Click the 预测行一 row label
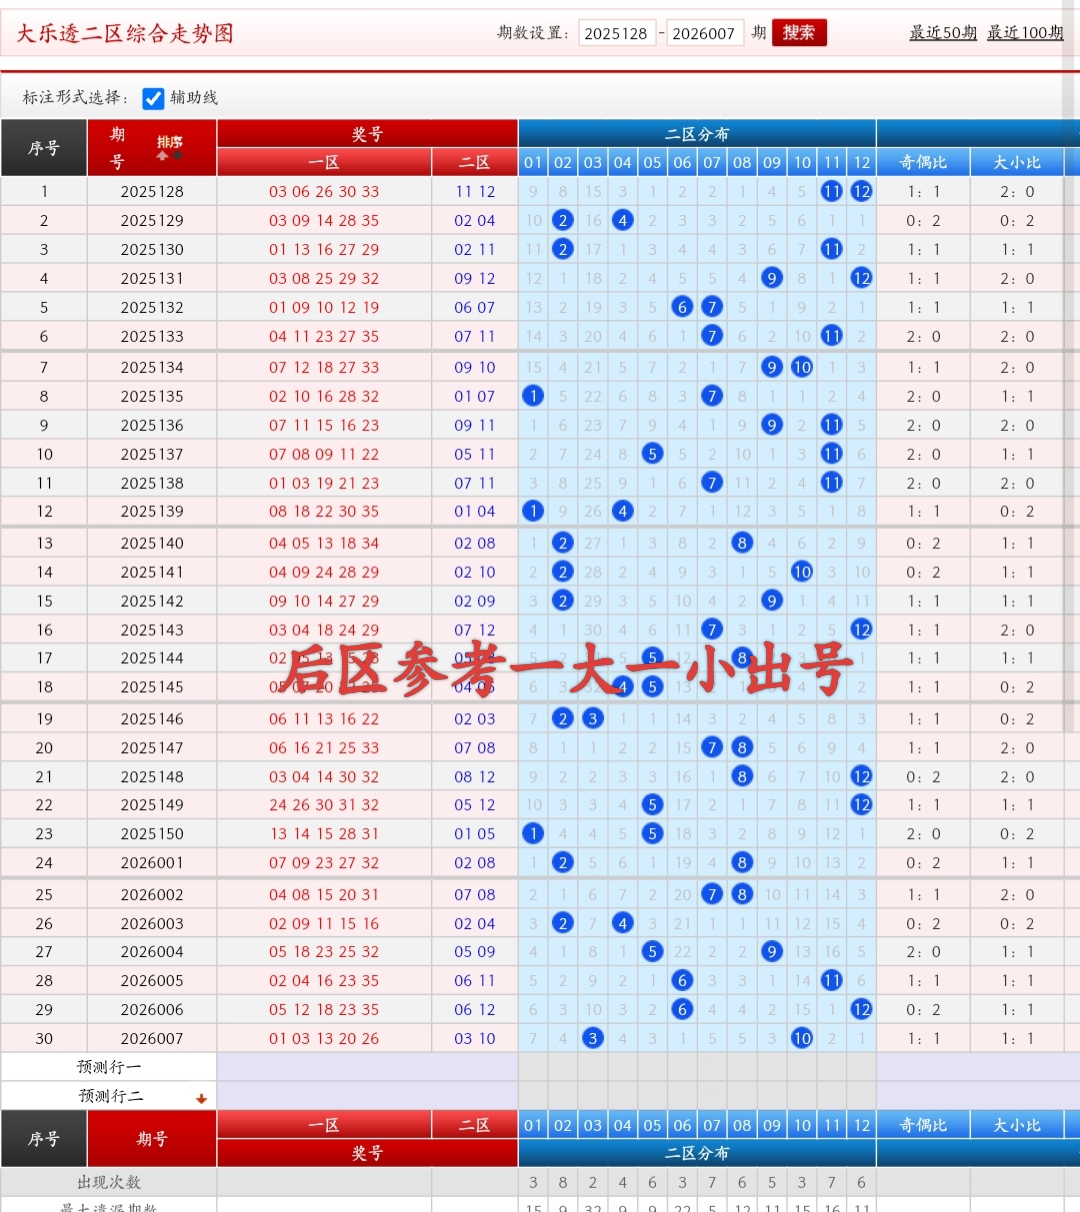The image size is (1080, 1212). click(109, 1067)
